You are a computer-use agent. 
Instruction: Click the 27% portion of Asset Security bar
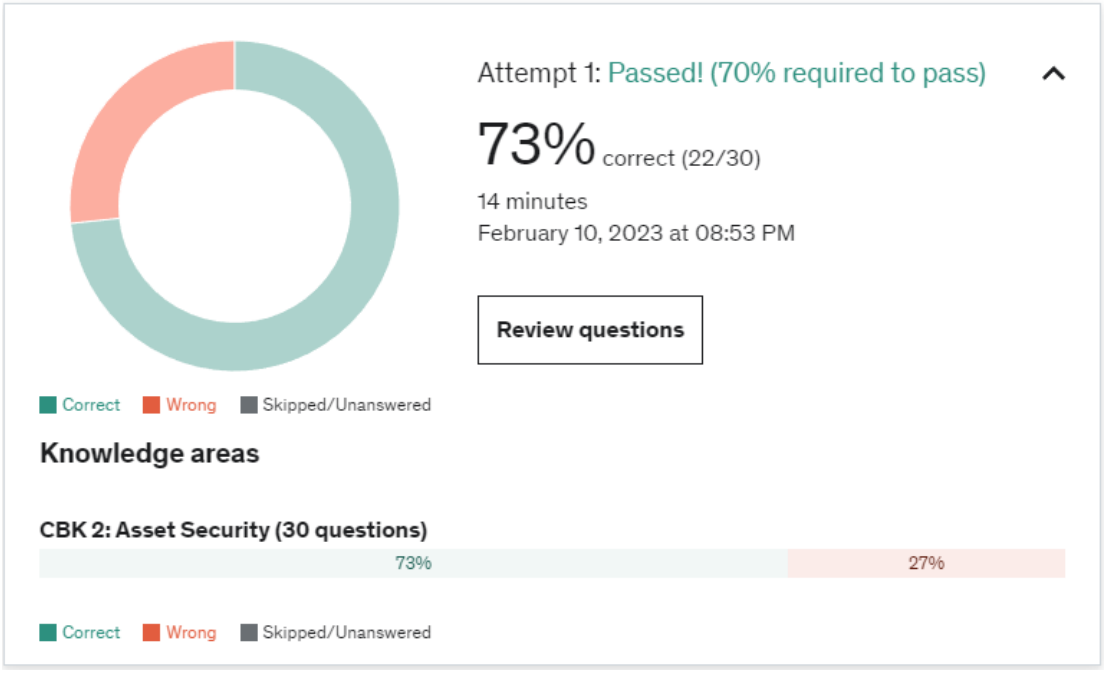pos(926,563)
